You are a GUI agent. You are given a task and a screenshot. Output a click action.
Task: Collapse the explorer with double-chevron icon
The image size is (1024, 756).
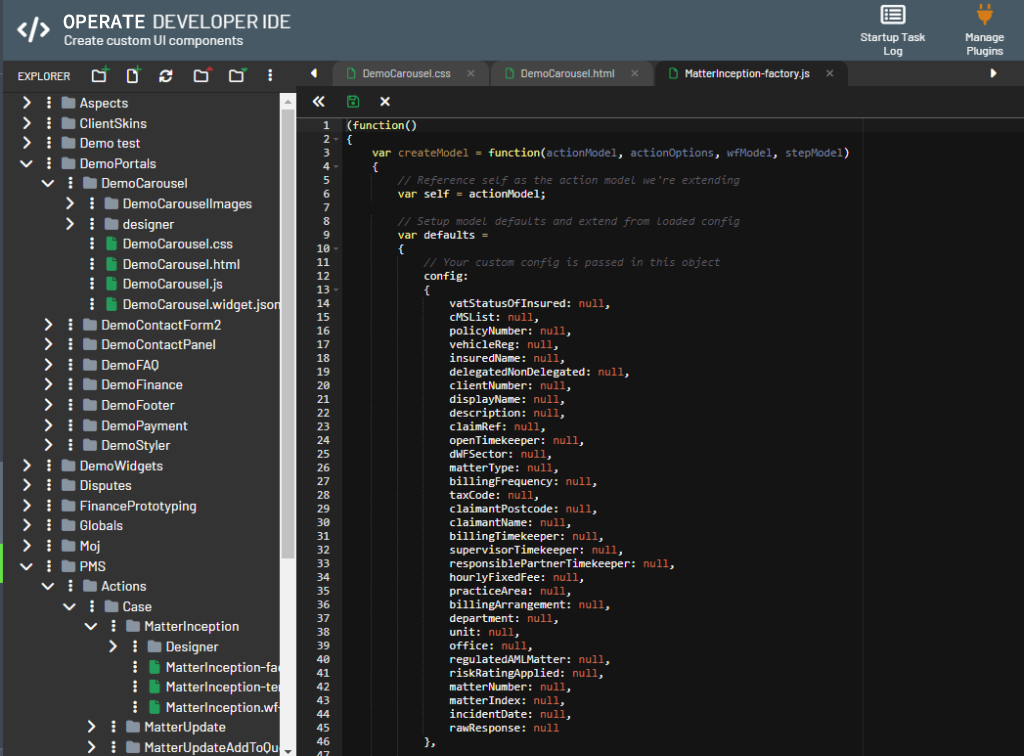tap(318, 101)
